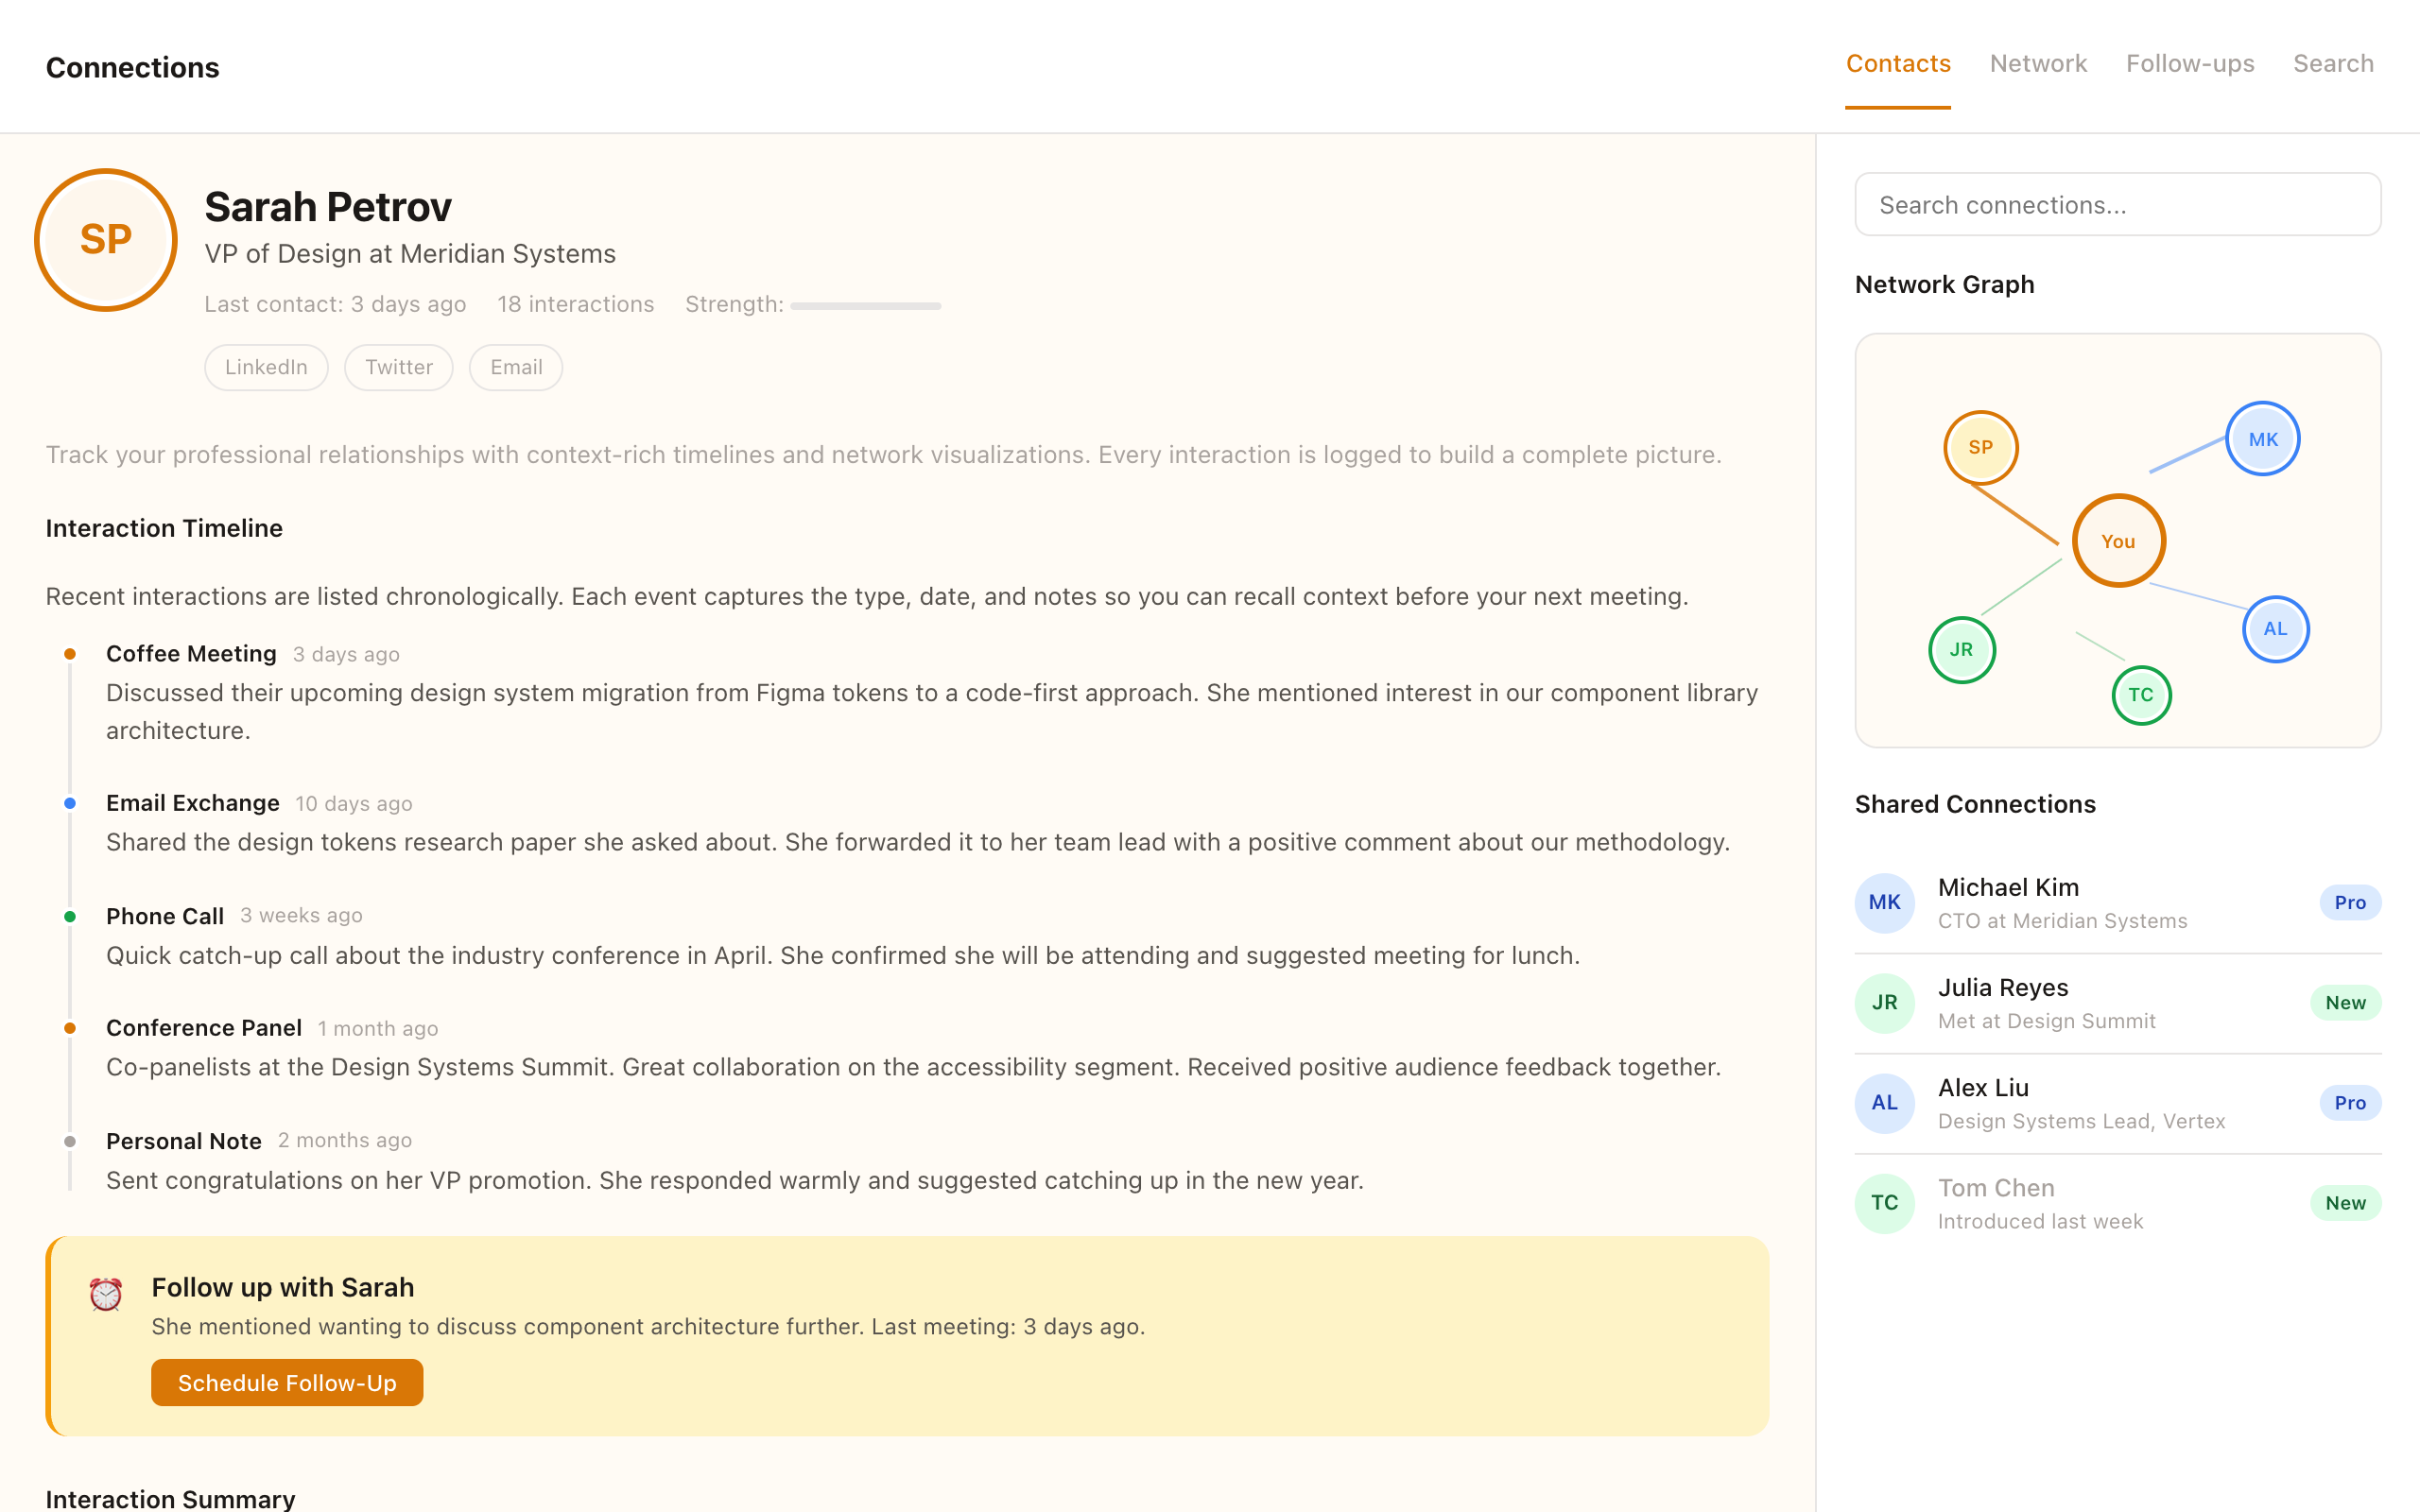
Task: Click Sarah Petrov's SP profile avatar
Action: 106,240
